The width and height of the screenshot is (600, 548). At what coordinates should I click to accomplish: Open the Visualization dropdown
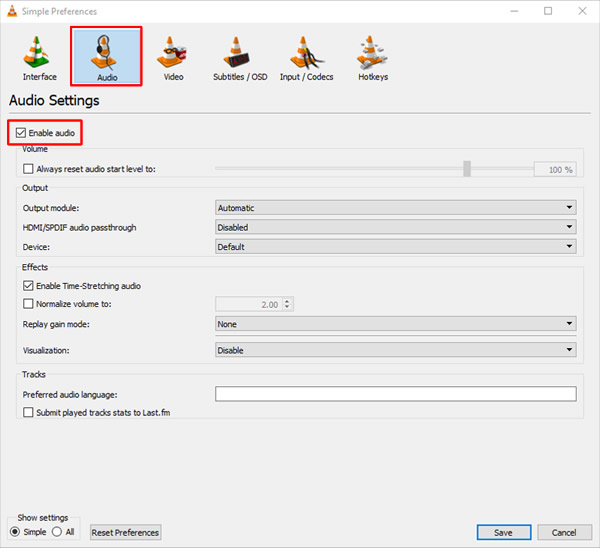click(x=396, y=350)
